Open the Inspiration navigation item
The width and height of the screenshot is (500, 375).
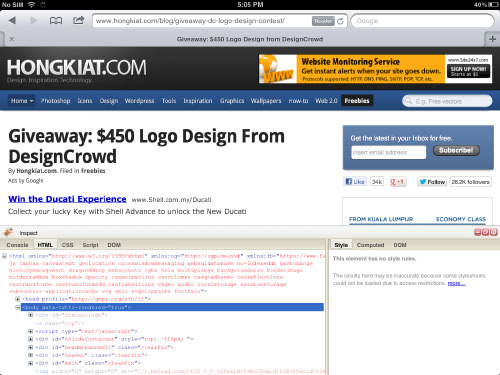point(198,101)
